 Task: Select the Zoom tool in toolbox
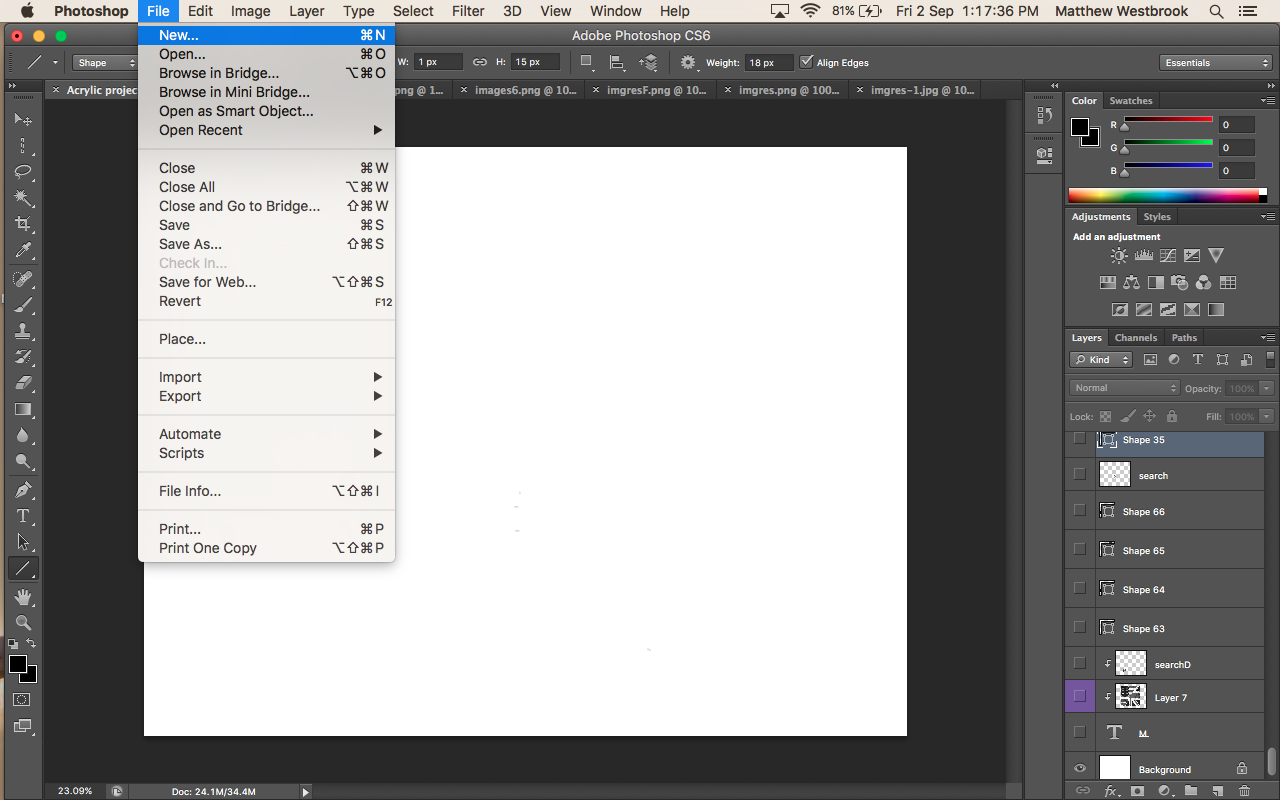(23, 623)
